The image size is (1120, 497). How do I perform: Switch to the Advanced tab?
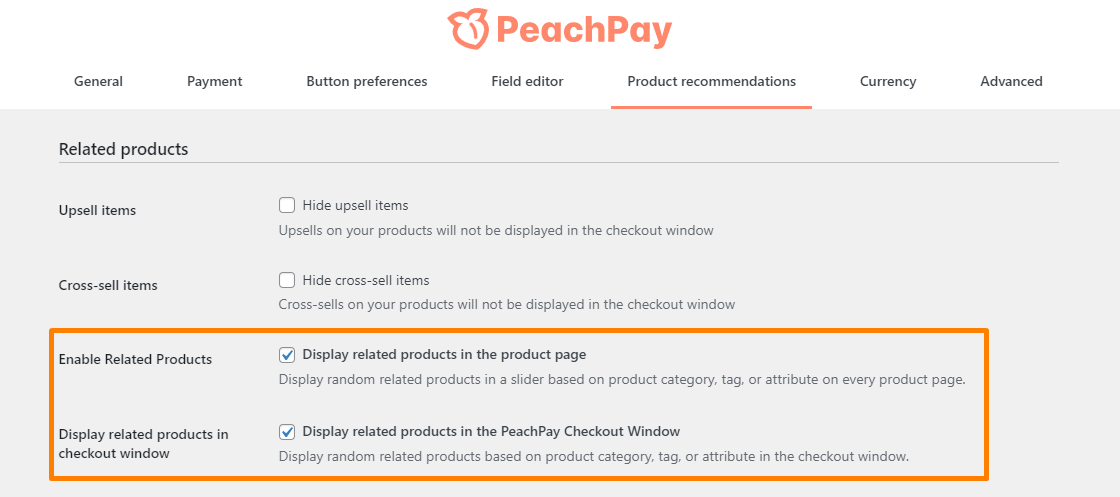tap(1011, 81)
